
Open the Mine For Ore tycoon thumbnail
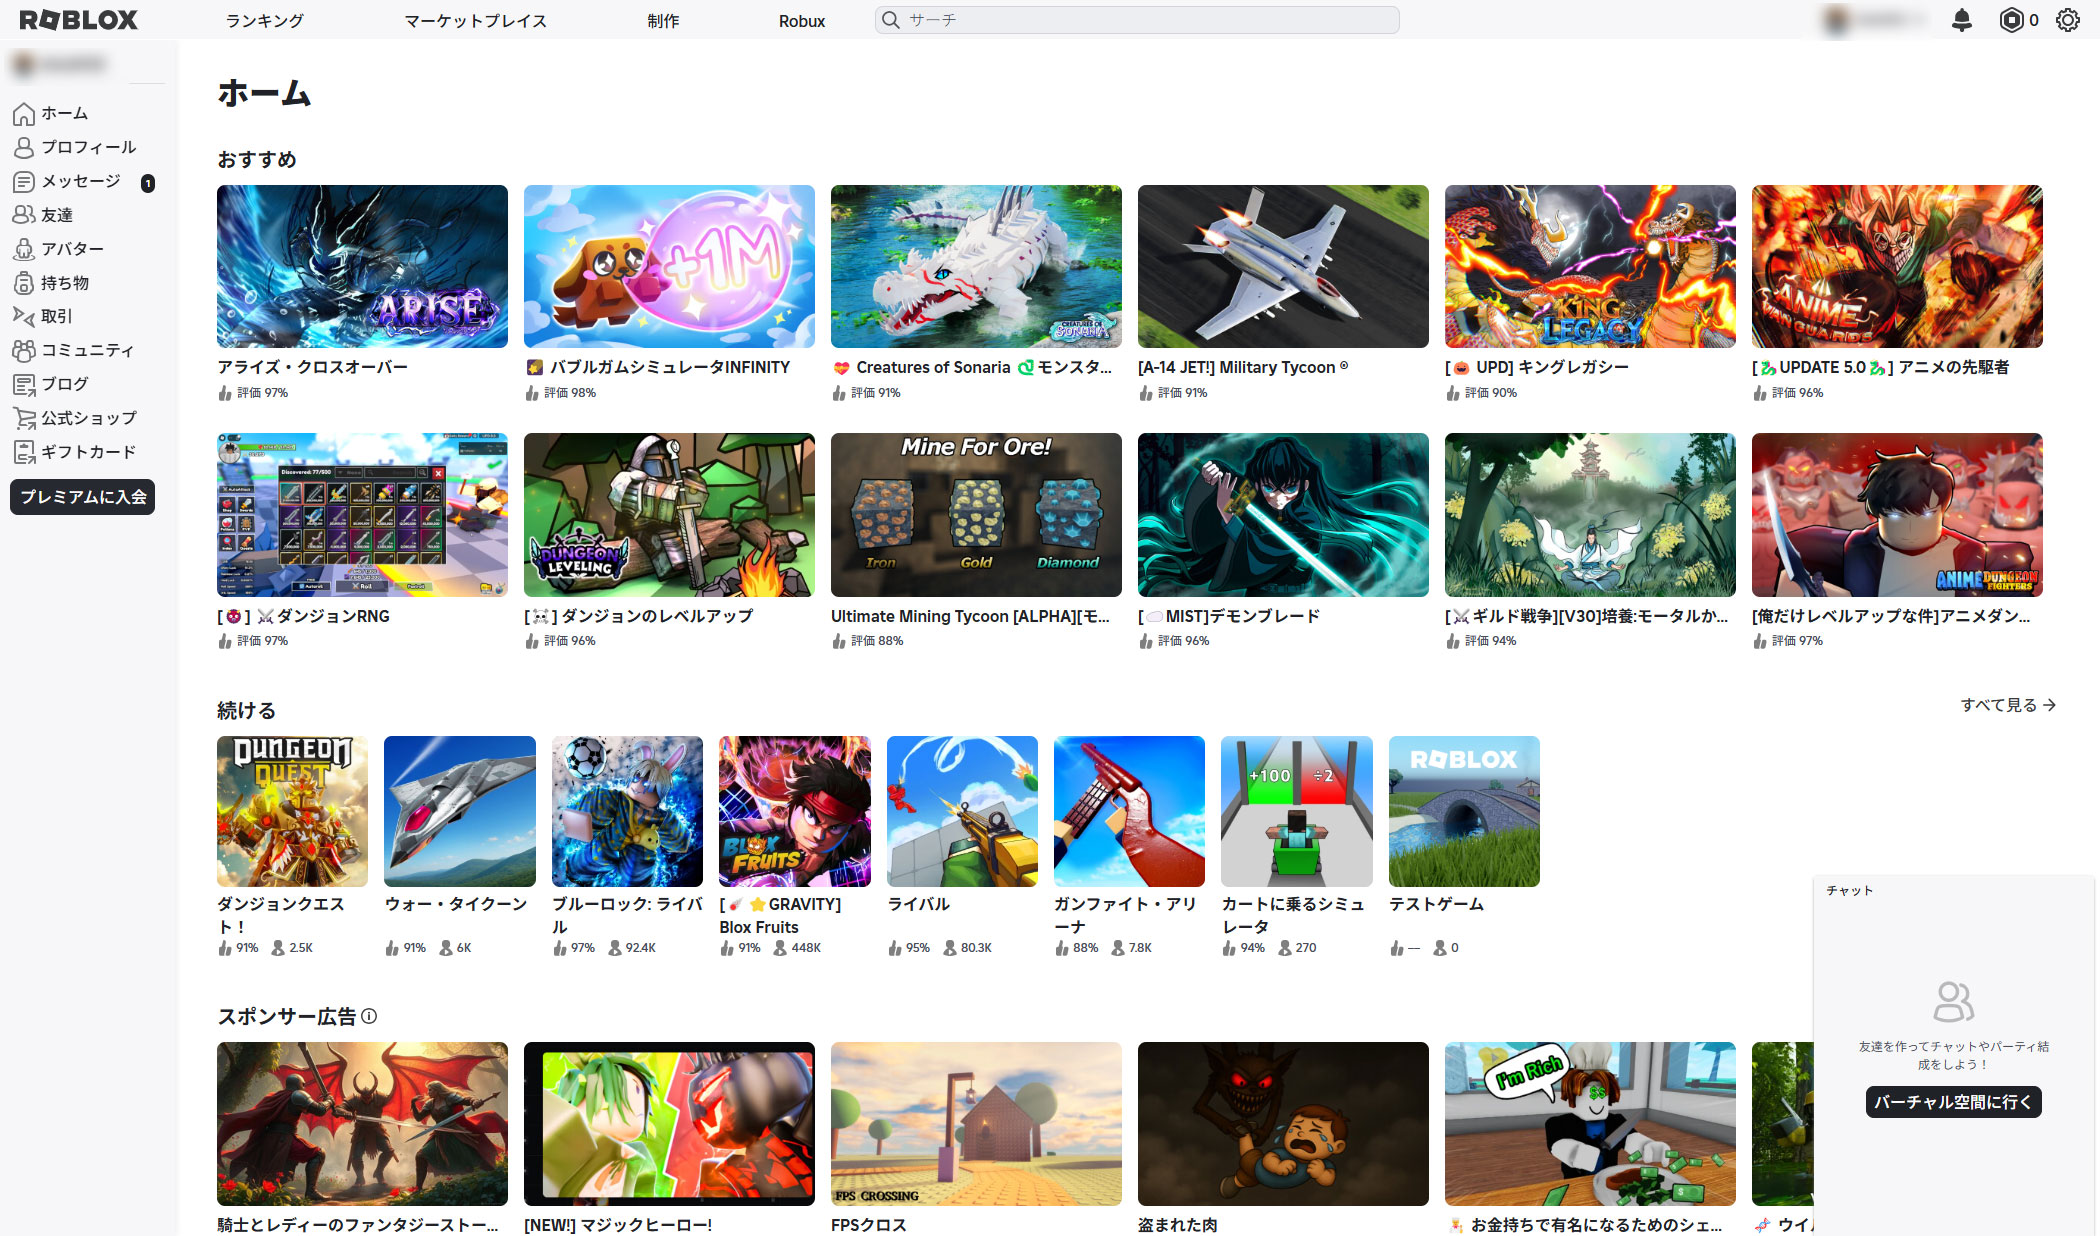[975, 515]
